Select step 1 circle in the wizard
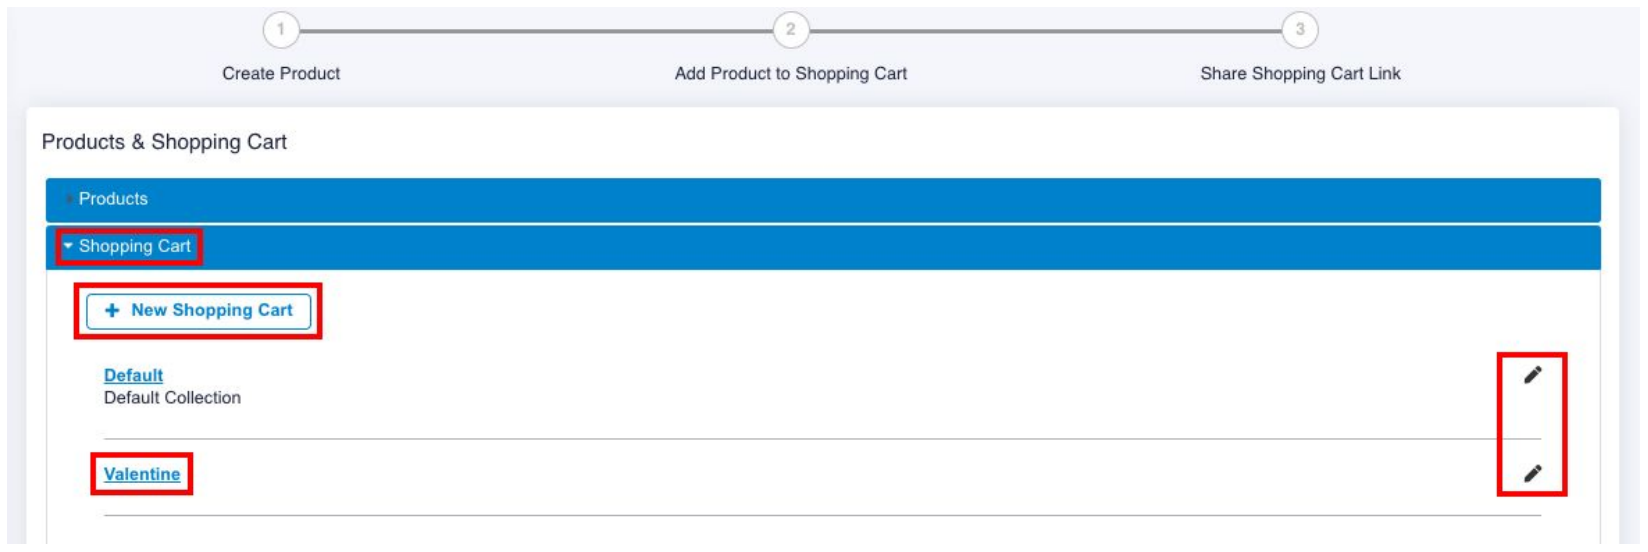Image resolution: width=1648 pixels, height=552 pixels. pyautogui.click(x=281, y=29)
